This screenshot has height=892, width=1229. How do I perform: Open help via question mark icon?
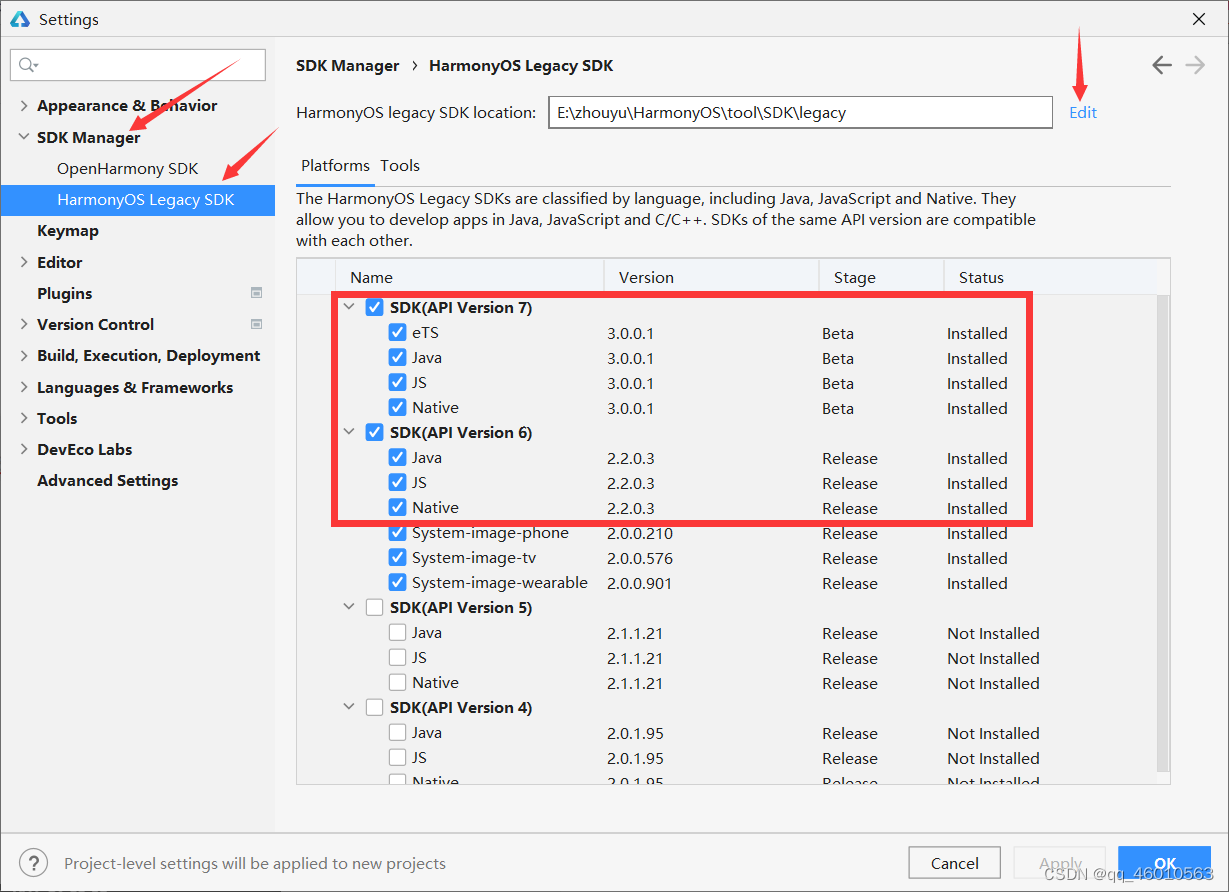tap(34, 863)
